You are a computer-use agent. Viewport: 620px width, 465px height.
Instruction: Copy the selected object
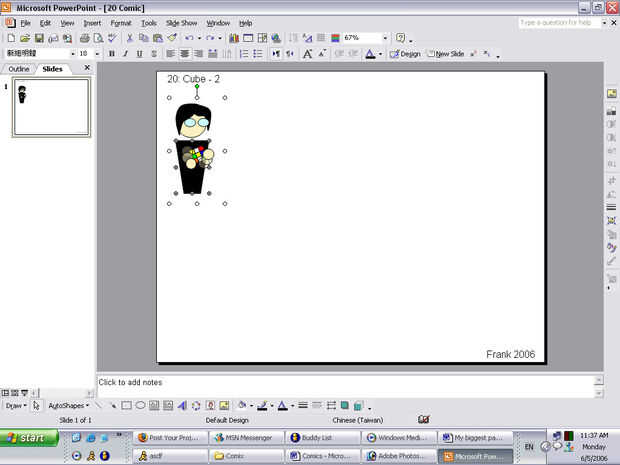click(144, 38)
